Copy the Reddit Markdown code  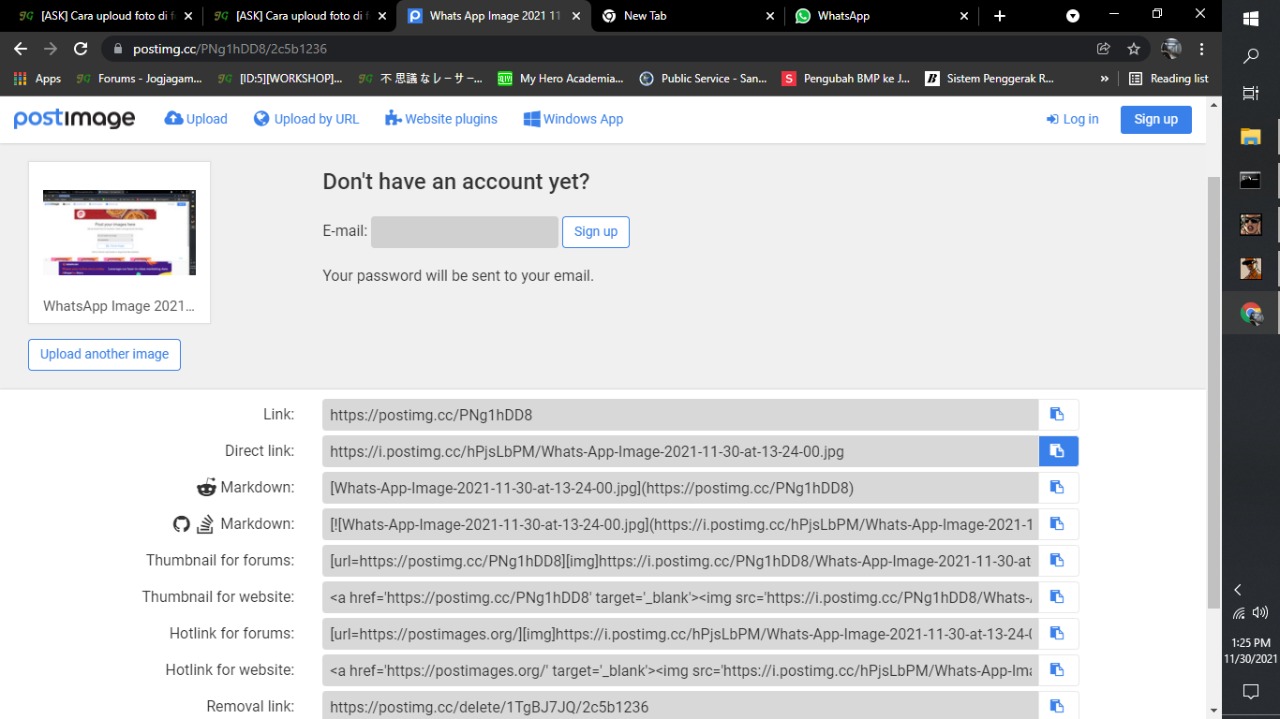pos(1058,488)
